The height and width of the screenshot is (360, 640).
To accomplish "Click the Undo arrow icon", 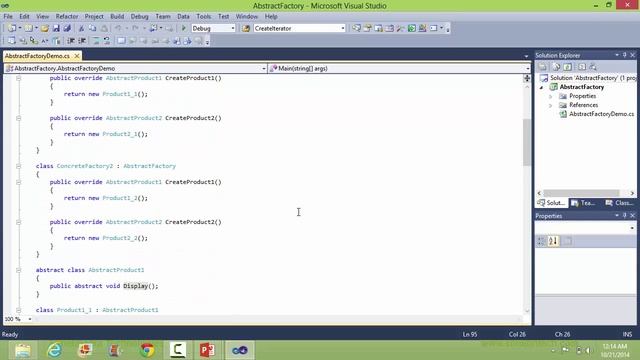I will pyautogui.click(x=118, y=28).
